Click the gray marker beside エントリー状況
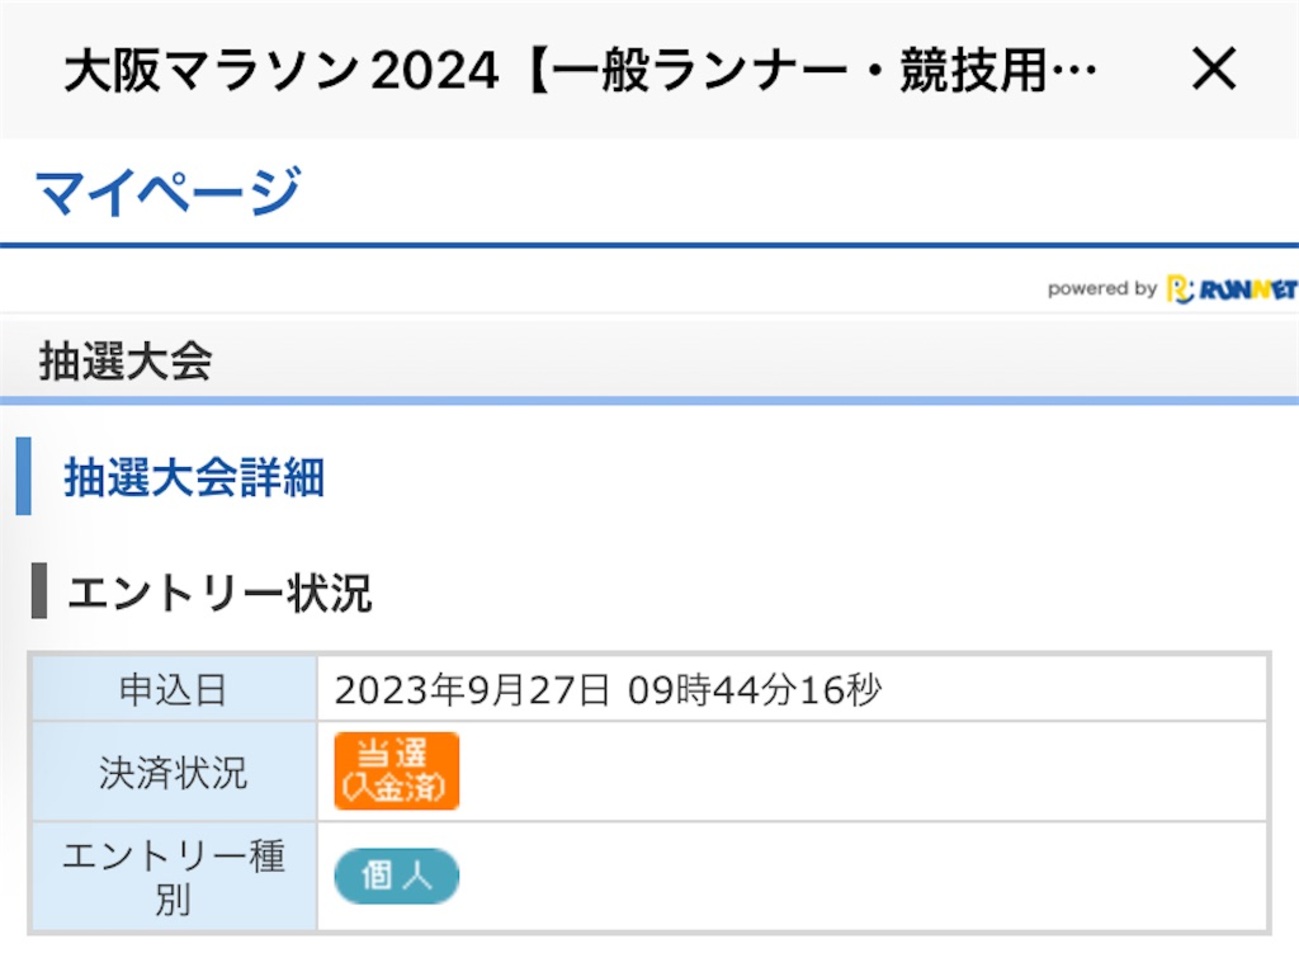The width and height of the screenshot is (1299, 972). [39, 591]
